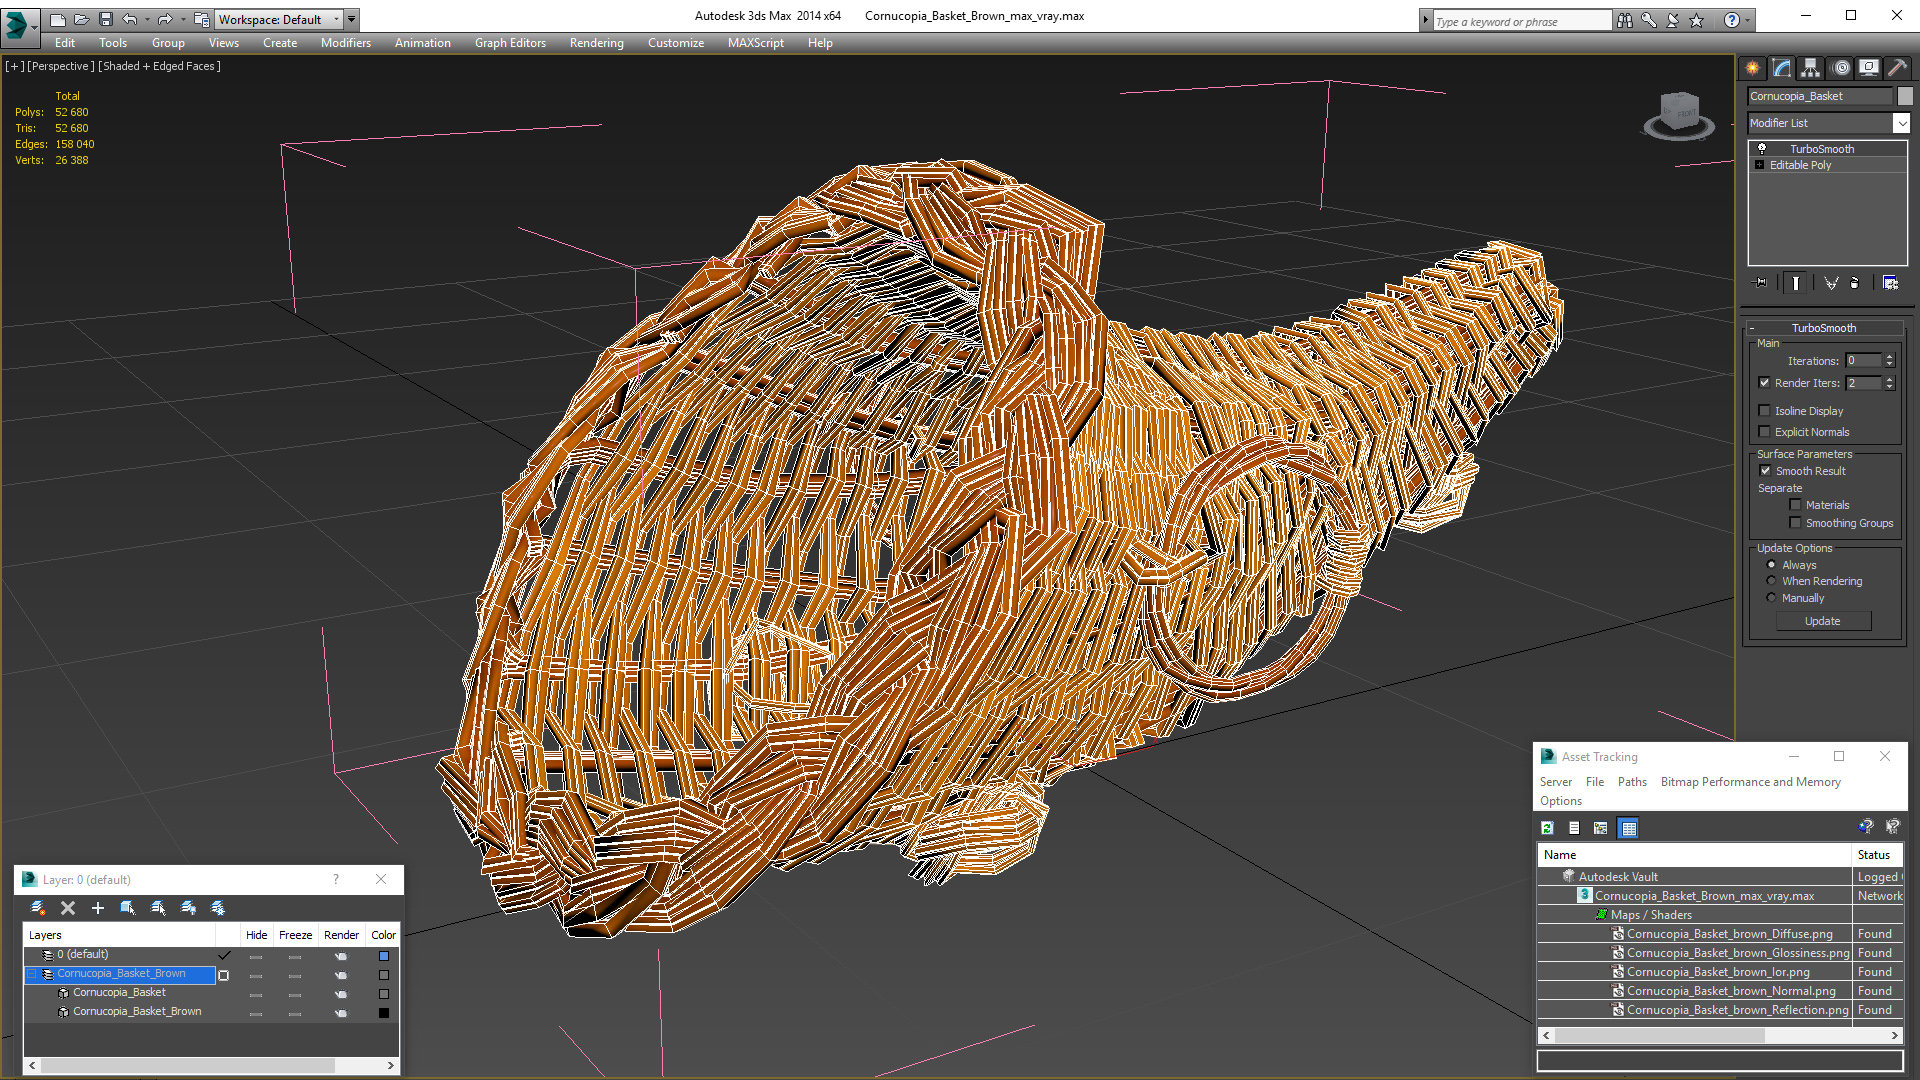This screenshot has height=1080, width=1920.
Task: Open Paths menu in Asset Tracking
Action: click(x=1632, y=782)
